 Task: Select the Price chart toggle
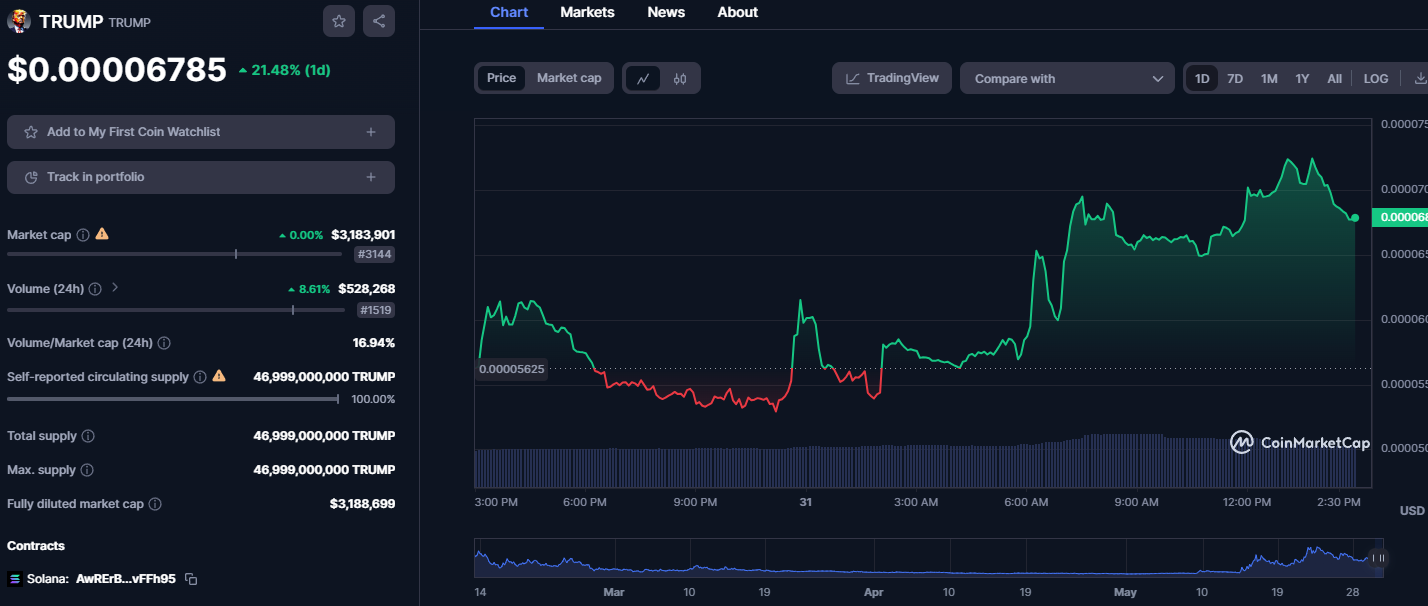(501, 78)
